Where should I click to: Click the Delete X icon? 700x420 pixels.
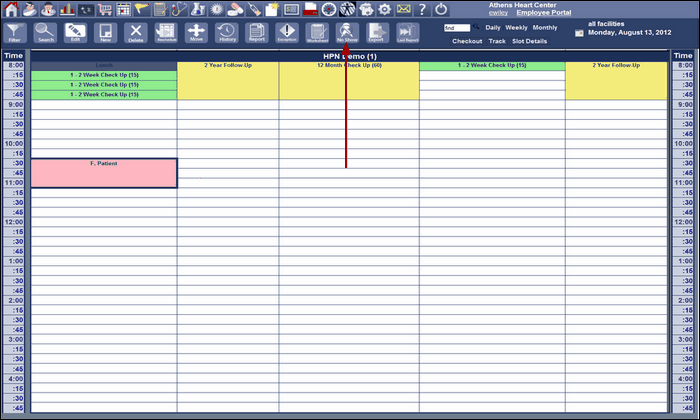(136, 32)
